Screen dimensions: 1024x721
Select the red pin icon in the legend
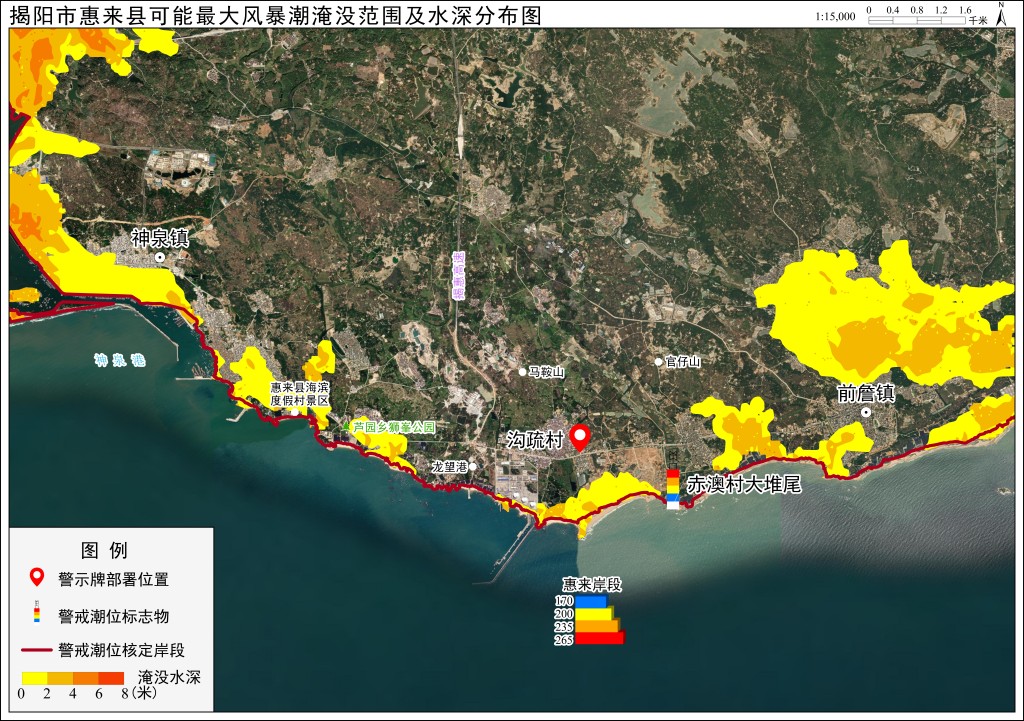pos(37,577)
